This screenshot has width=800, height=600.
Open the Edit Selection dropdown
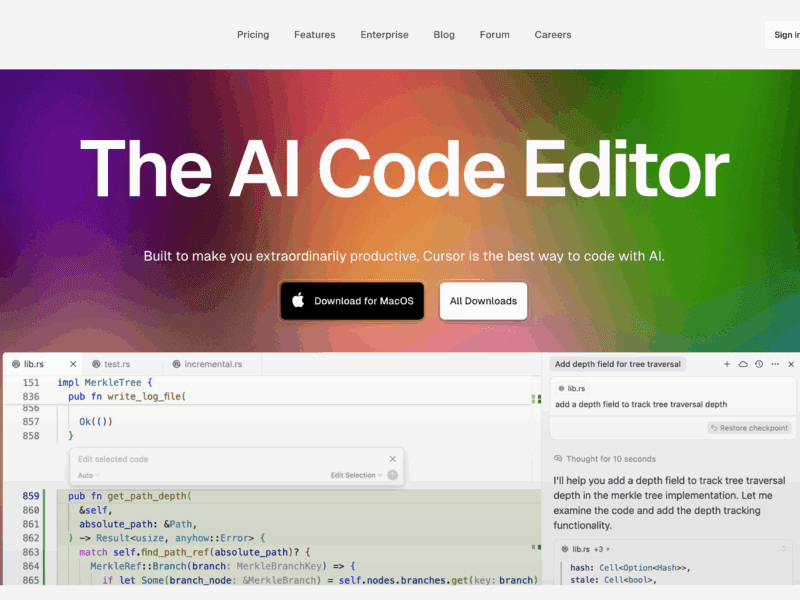356,475
